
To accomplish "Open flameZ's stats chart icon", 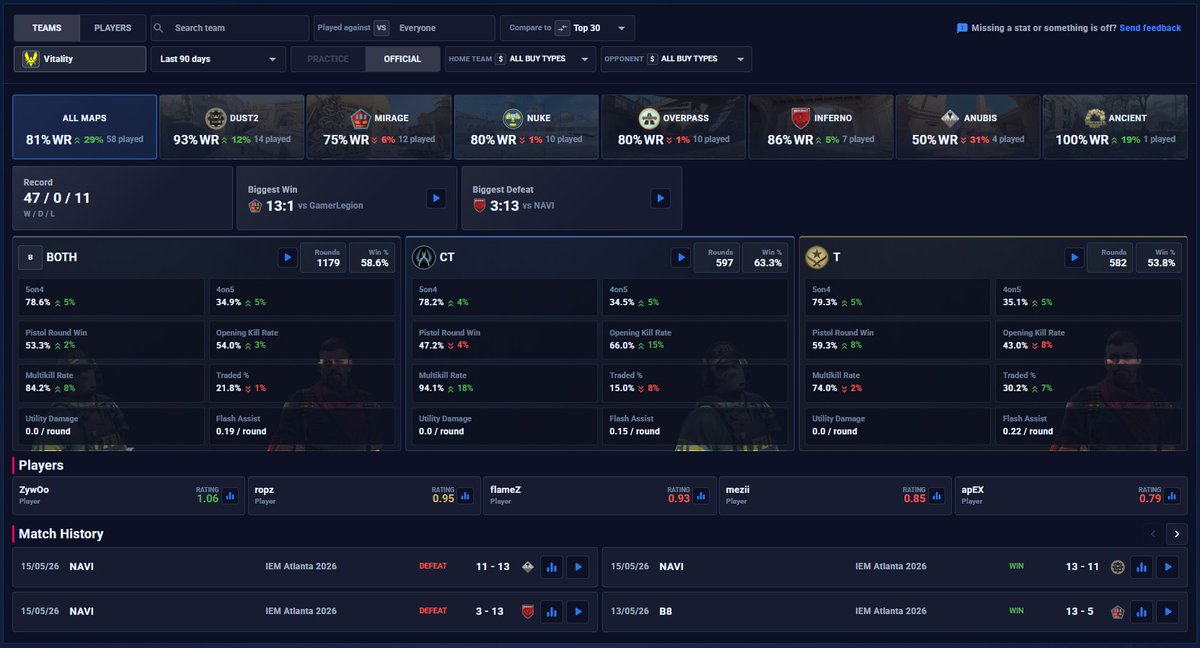I will (x=703, y=495).
